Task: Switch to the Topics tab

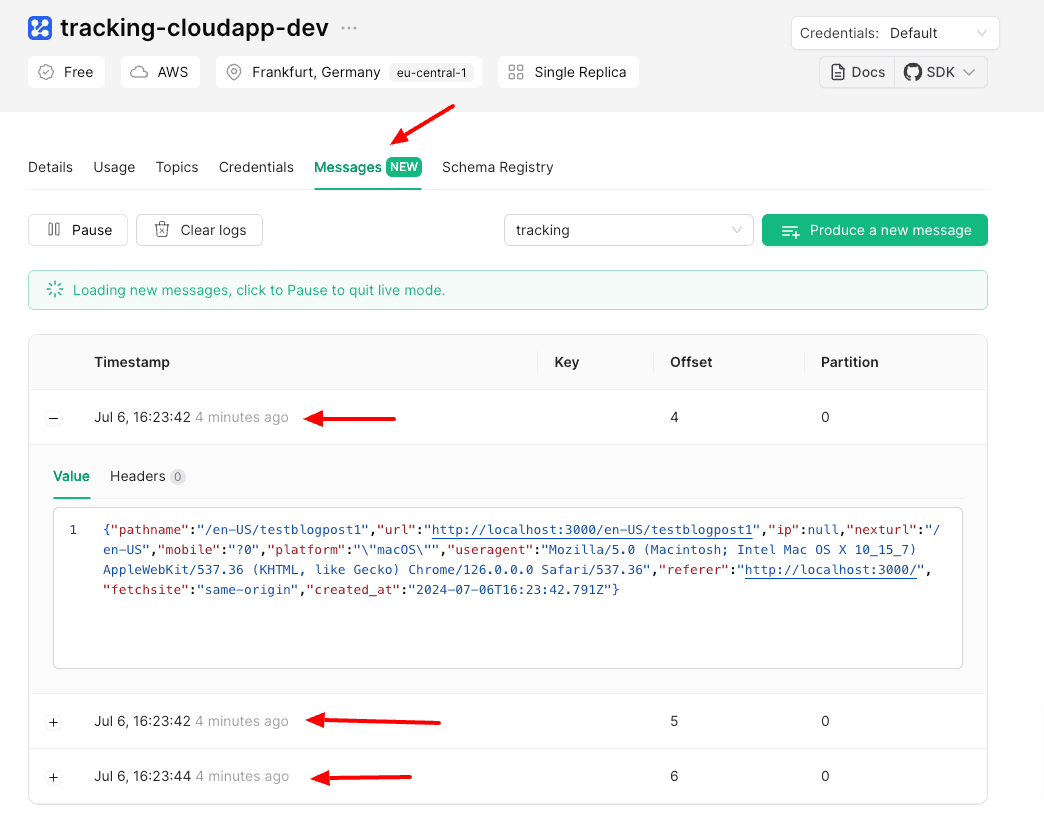Action: coord(177,167)
